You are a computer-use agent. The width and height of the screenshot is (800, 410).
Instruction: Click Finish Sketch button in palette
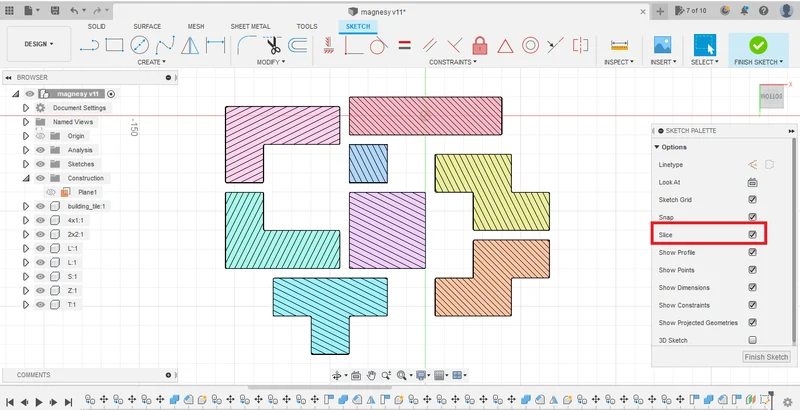766,357
